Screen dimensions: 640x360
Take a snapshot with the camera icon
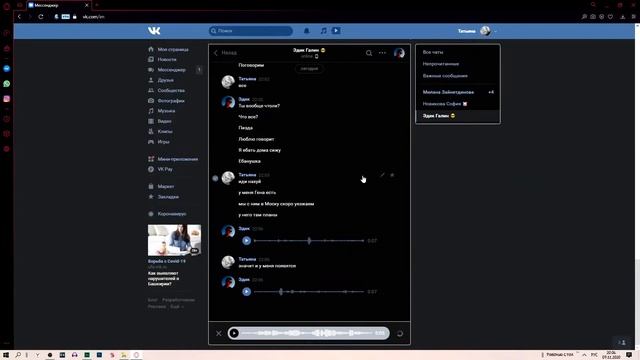click(x=593, y=17)
